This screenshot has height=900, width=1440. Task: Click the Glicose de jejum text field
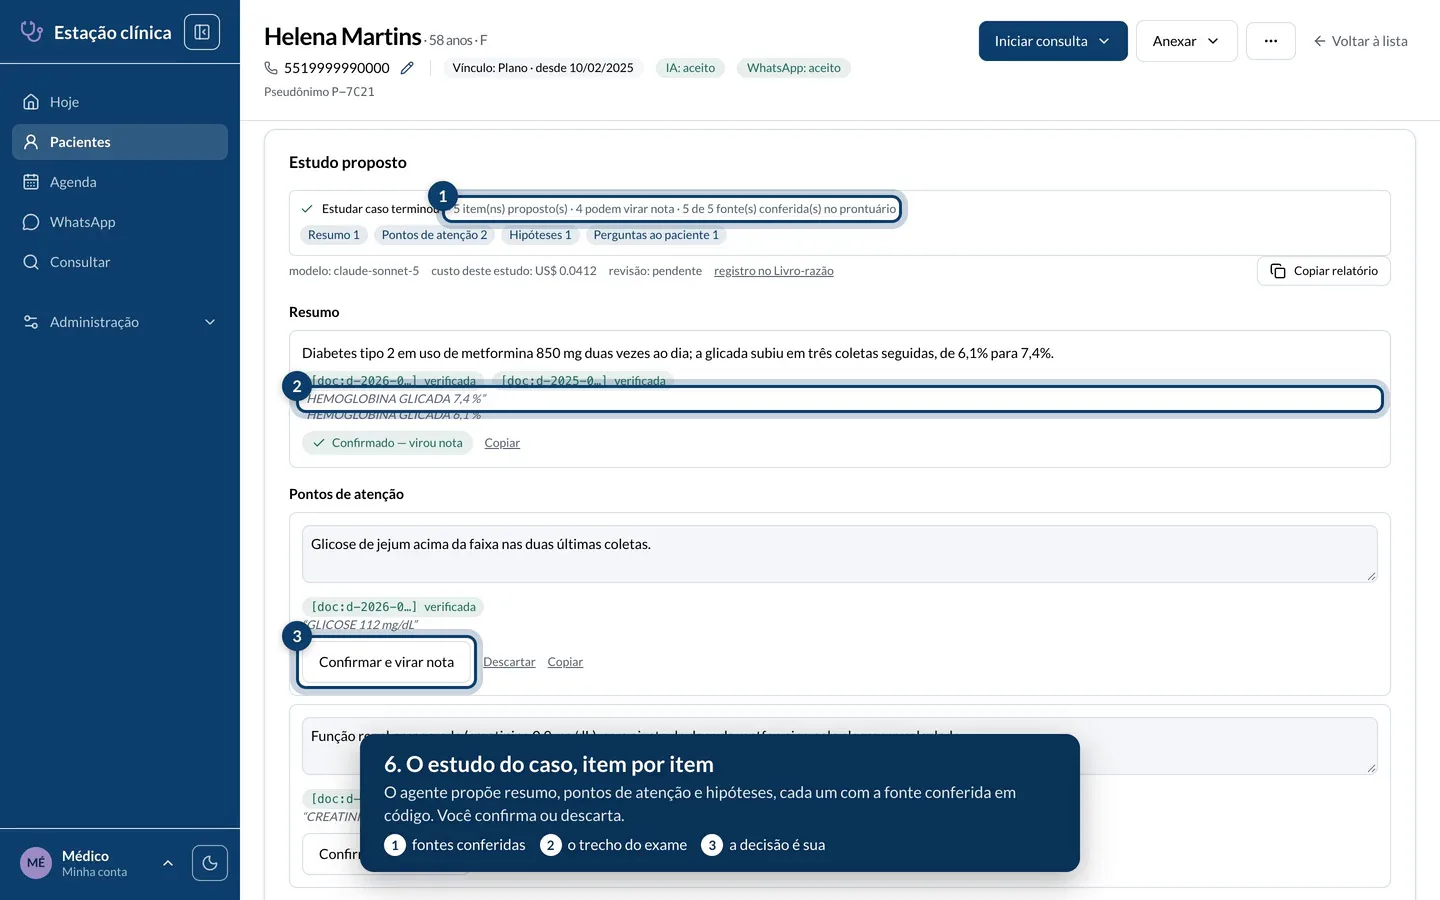coord(840,554)
